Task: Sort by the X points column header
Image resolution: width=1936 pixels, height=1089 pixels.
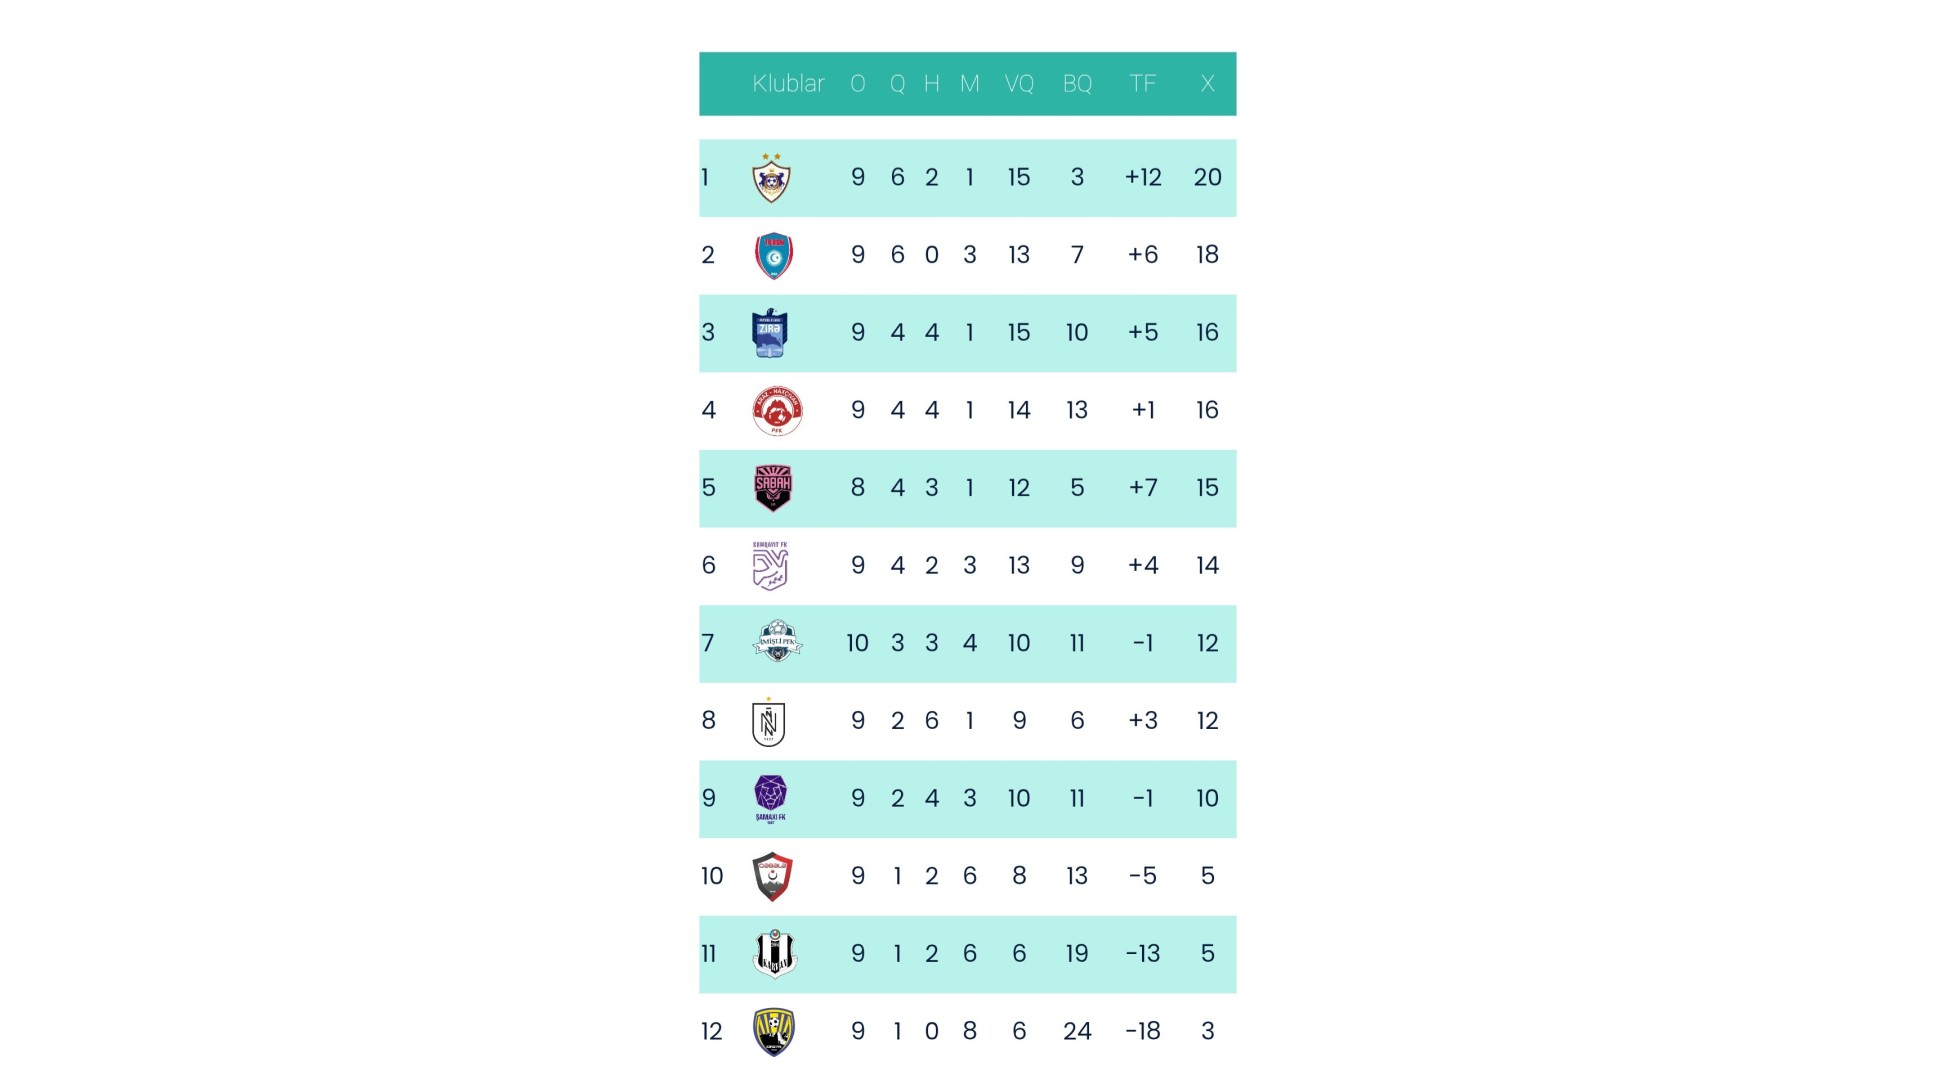Action: (x=1207, y=84)
